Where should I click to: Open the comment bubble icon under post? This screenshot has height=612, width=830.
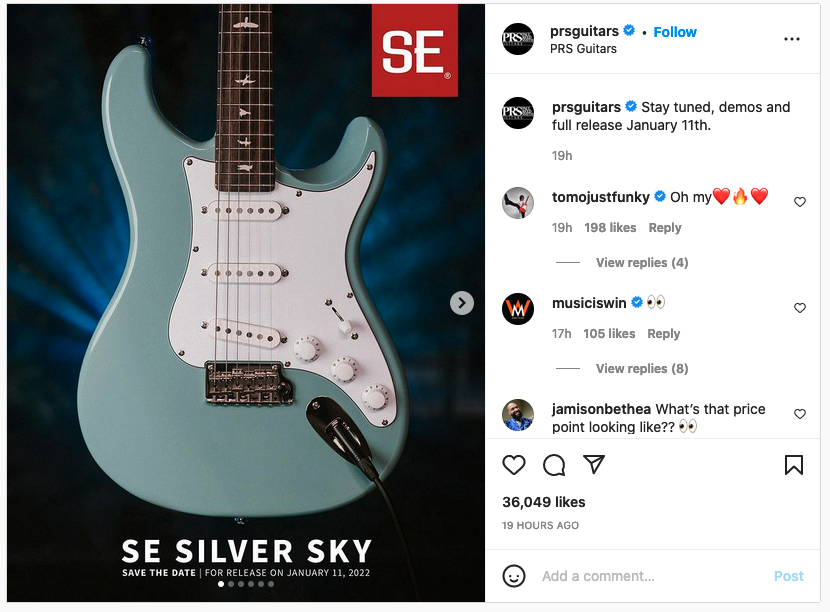click(554, 465)
